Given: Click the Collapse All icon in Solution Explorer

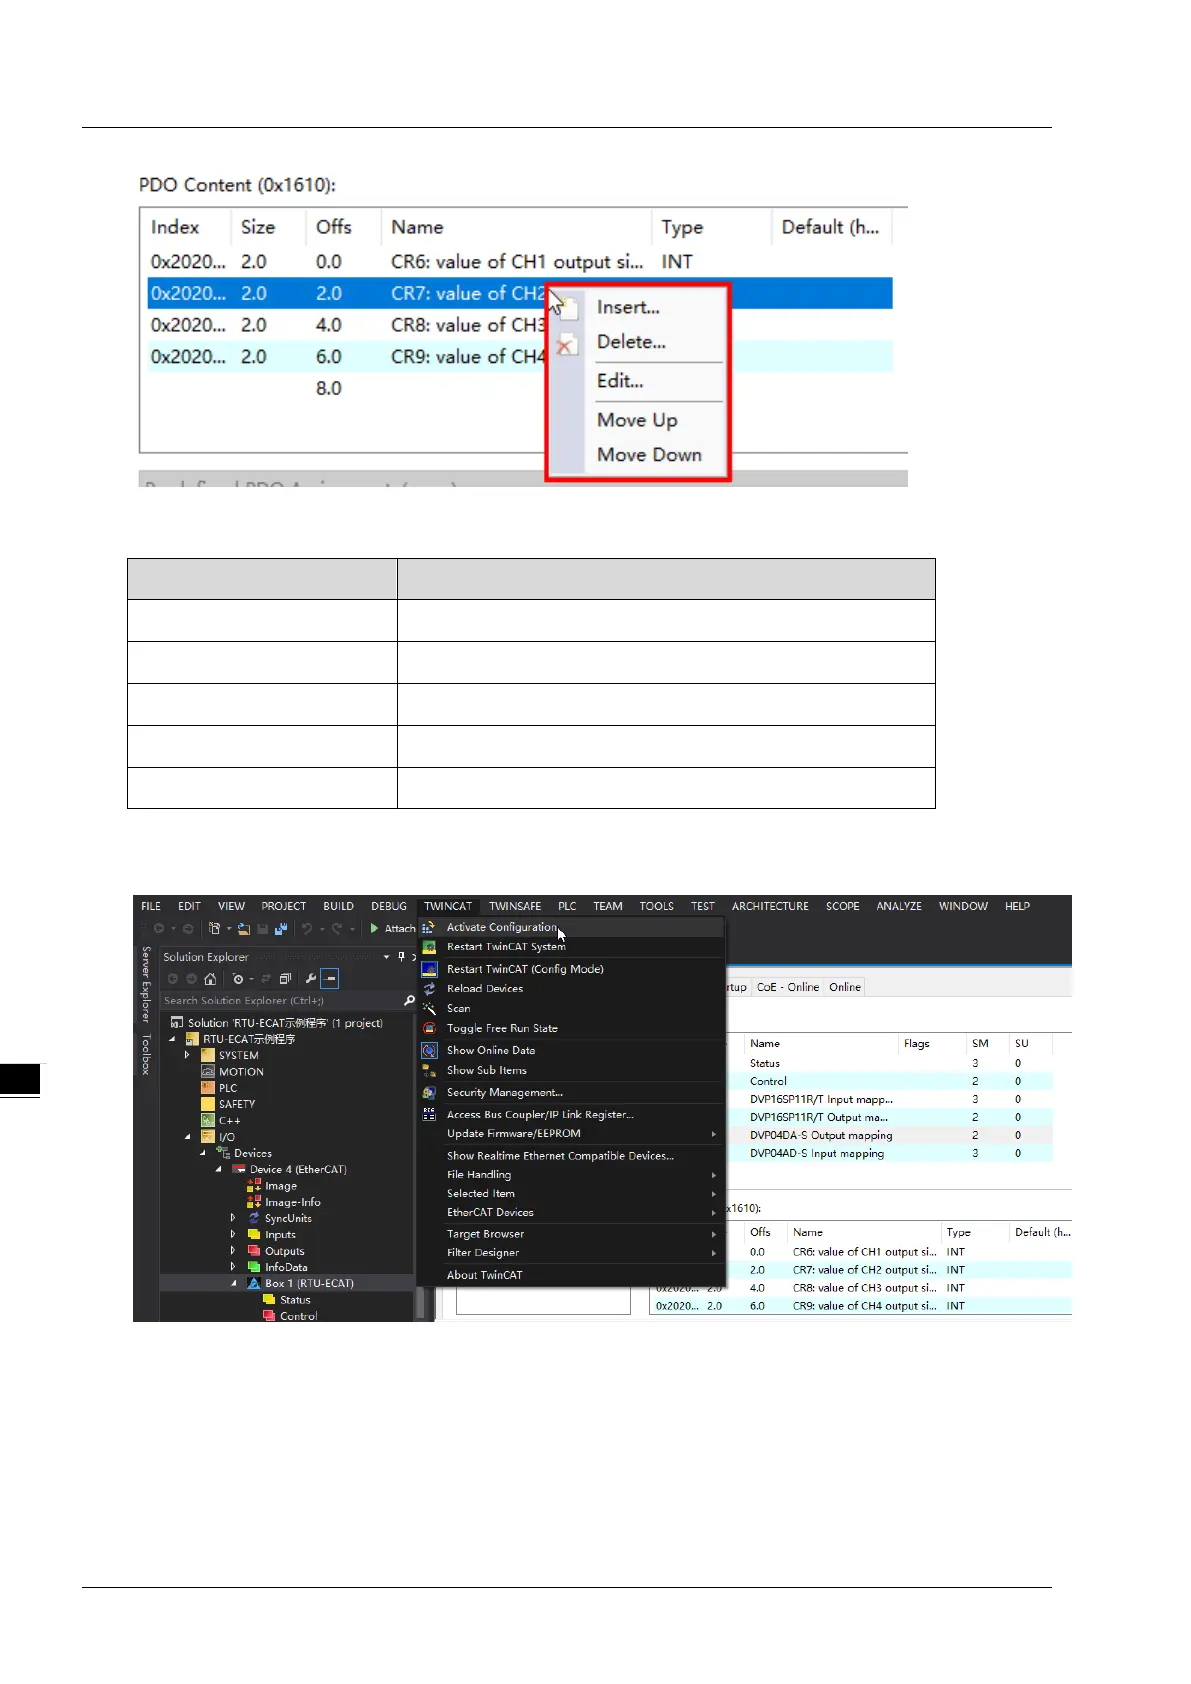Looking at the screenshot, I should (x=285, y=979).
